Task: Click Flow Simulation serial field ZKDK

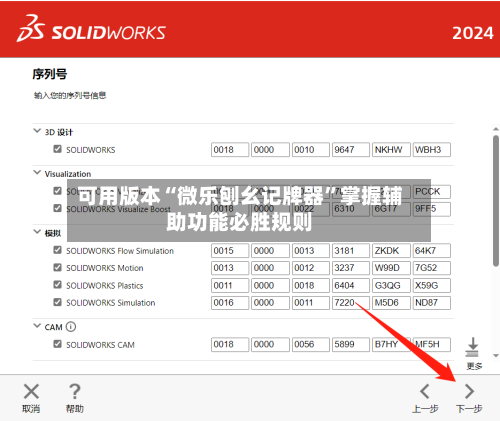Action: click(x=391, y=251)
